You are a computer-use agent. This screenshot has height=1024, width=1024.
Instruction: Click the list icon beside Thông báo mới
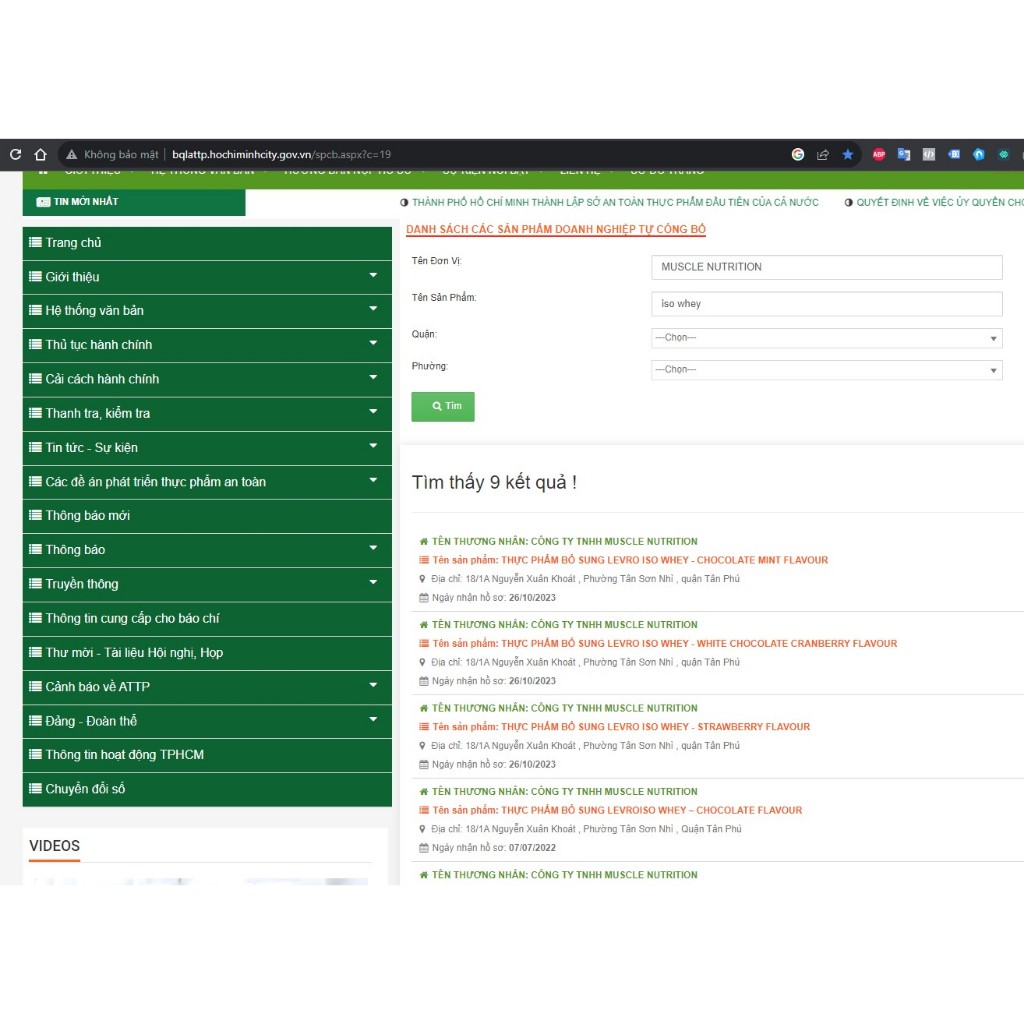pyautogui.click(x=35, y=515)
